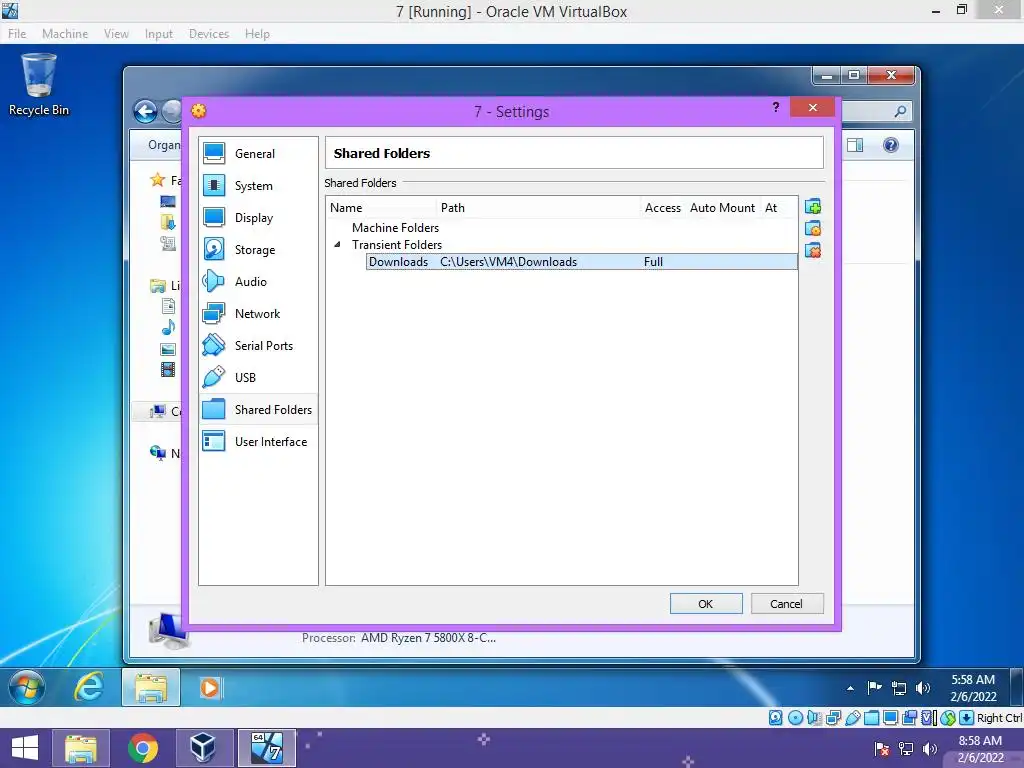The width and height of the screenshot is (1024, 768).
Task: Click the Access column header
Action: [662, 208]
